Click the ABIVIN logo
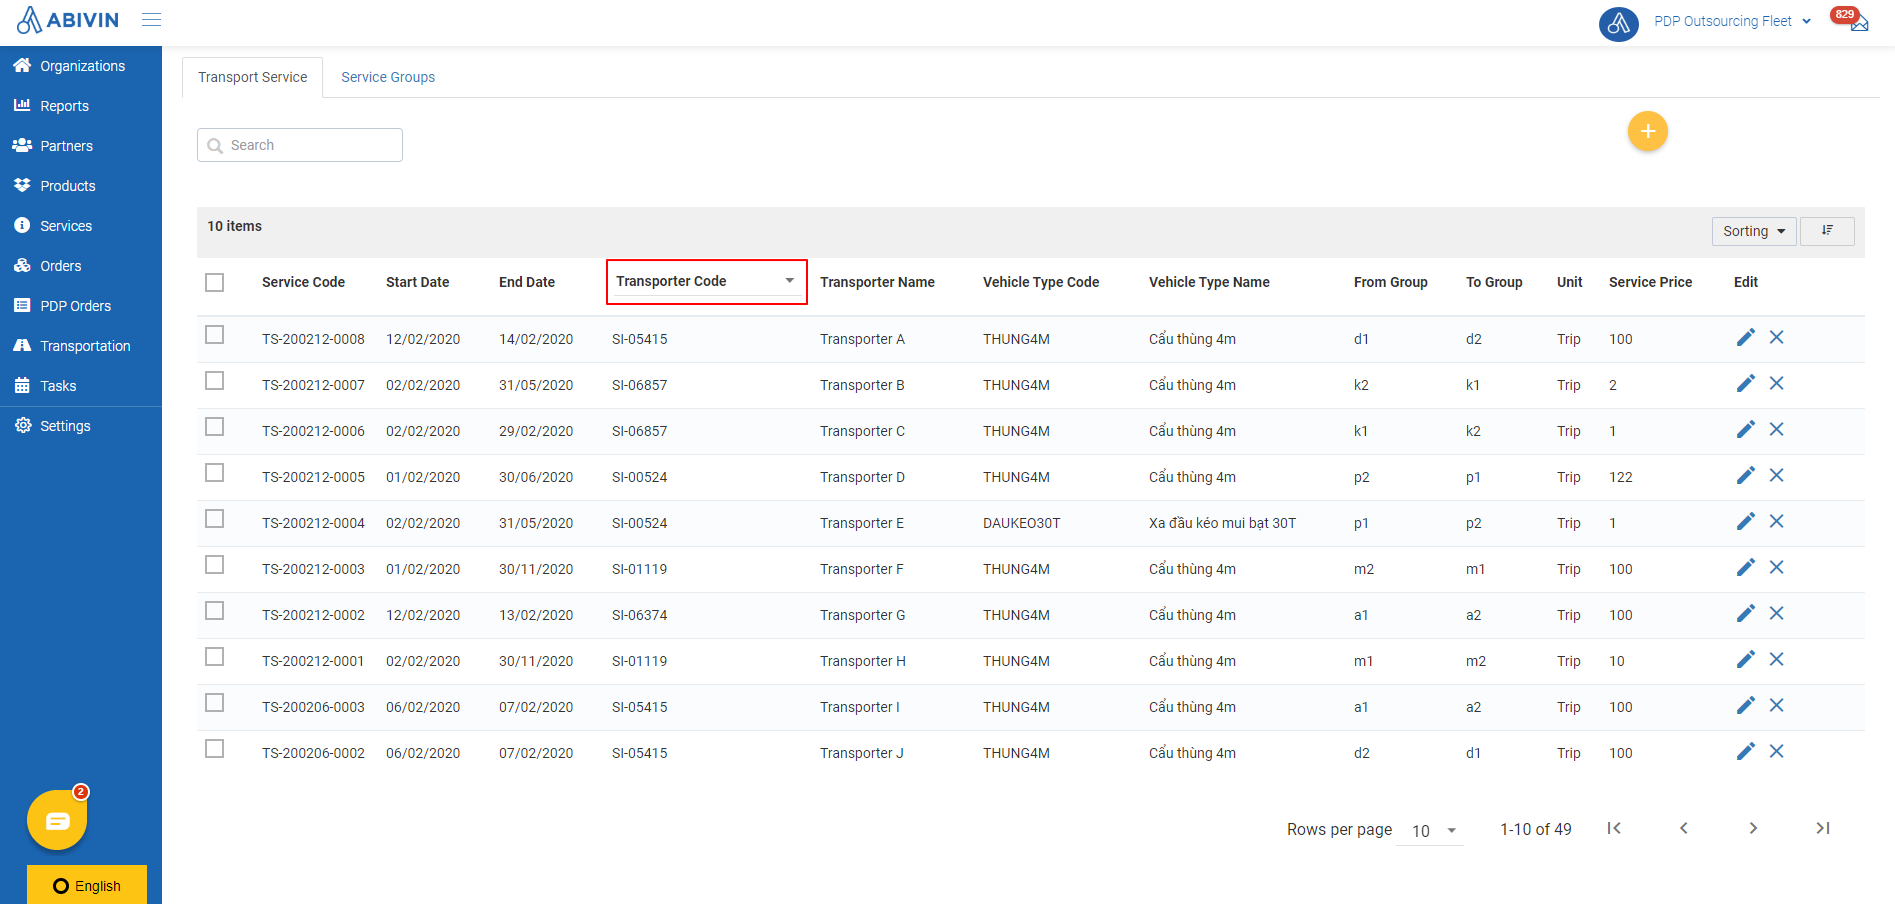The height and width of the screenshot is (904, 1895). coord(68,20)
